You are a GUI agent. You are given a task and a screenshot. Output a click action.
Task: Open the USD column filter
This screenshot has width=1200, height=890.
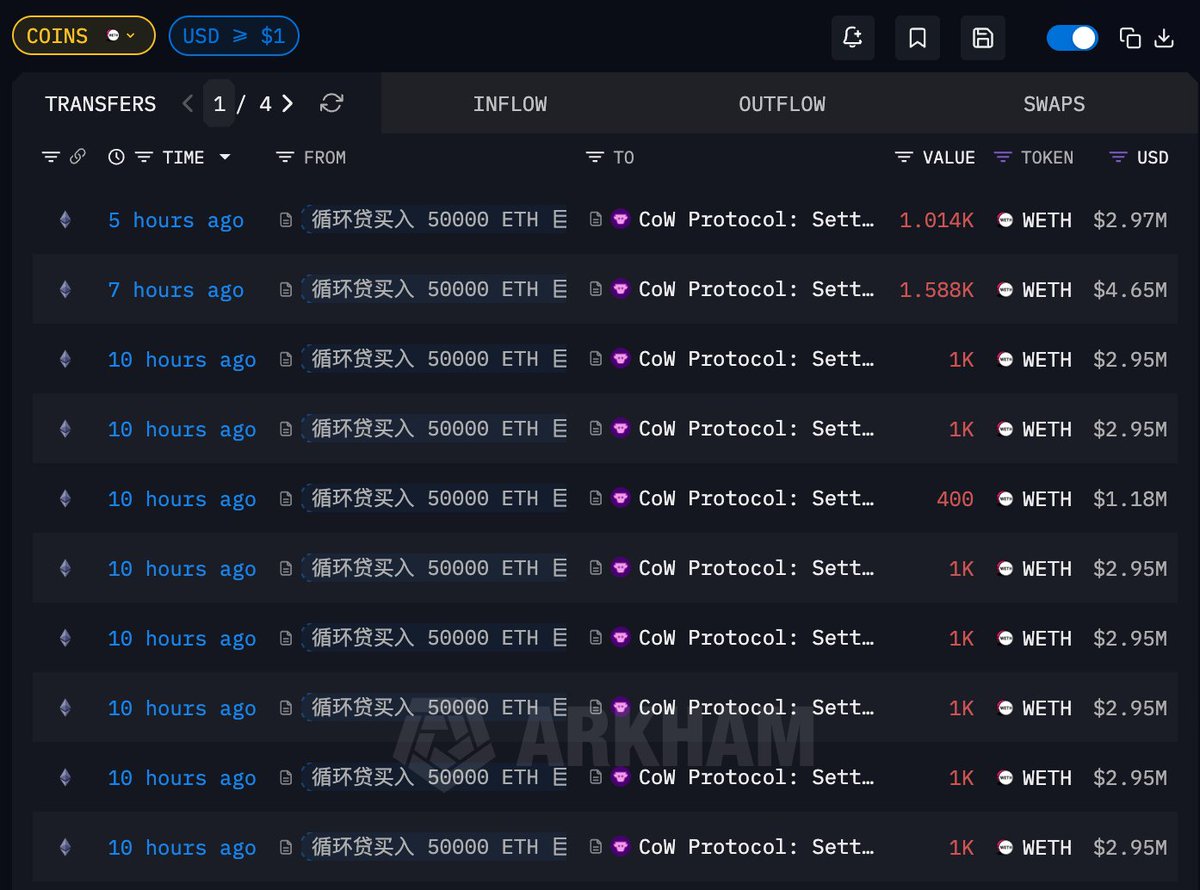click(1119, 157)
